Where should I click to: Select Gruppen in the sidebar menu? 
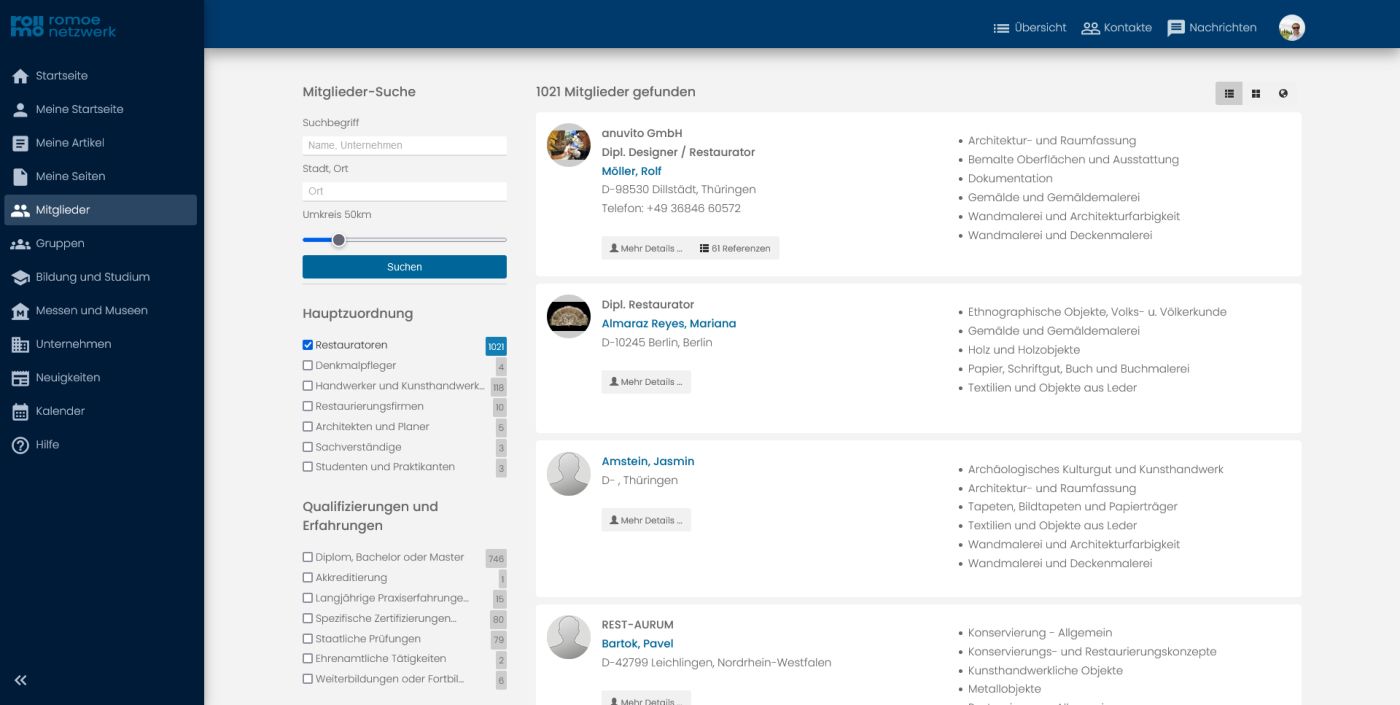tap(60, 244)
